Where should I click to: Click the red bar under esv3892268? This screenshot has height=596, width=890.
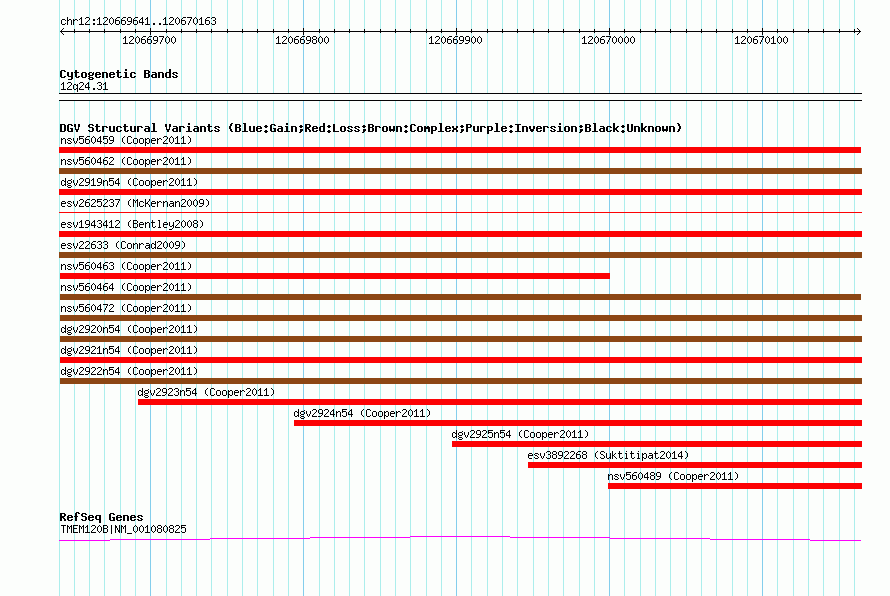(x=695, y=465)
